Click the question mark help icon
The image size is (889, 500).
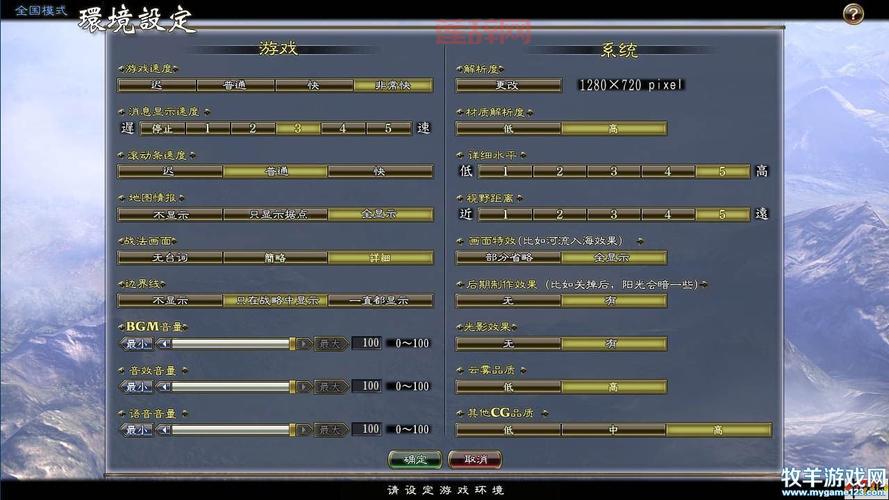(x=852, y=14)
